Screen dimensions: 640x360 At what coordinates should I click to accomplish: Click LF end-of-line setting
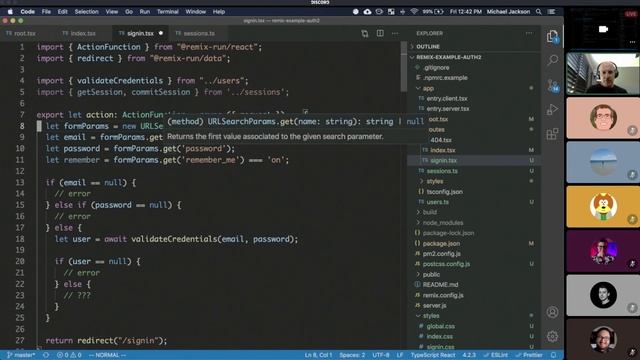(x=400, y=355)
